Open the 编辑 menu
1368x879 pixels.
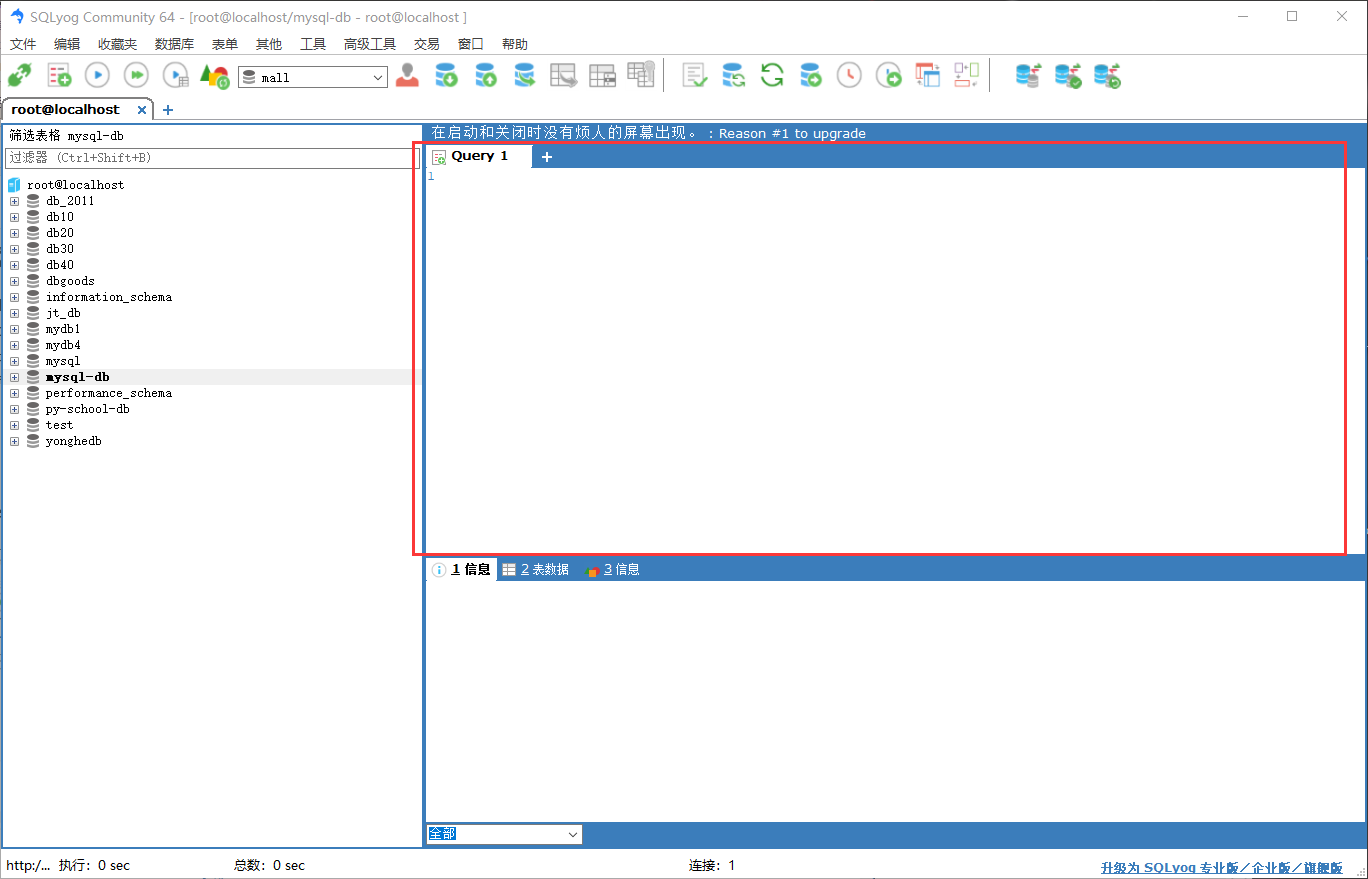coord(67,44)
